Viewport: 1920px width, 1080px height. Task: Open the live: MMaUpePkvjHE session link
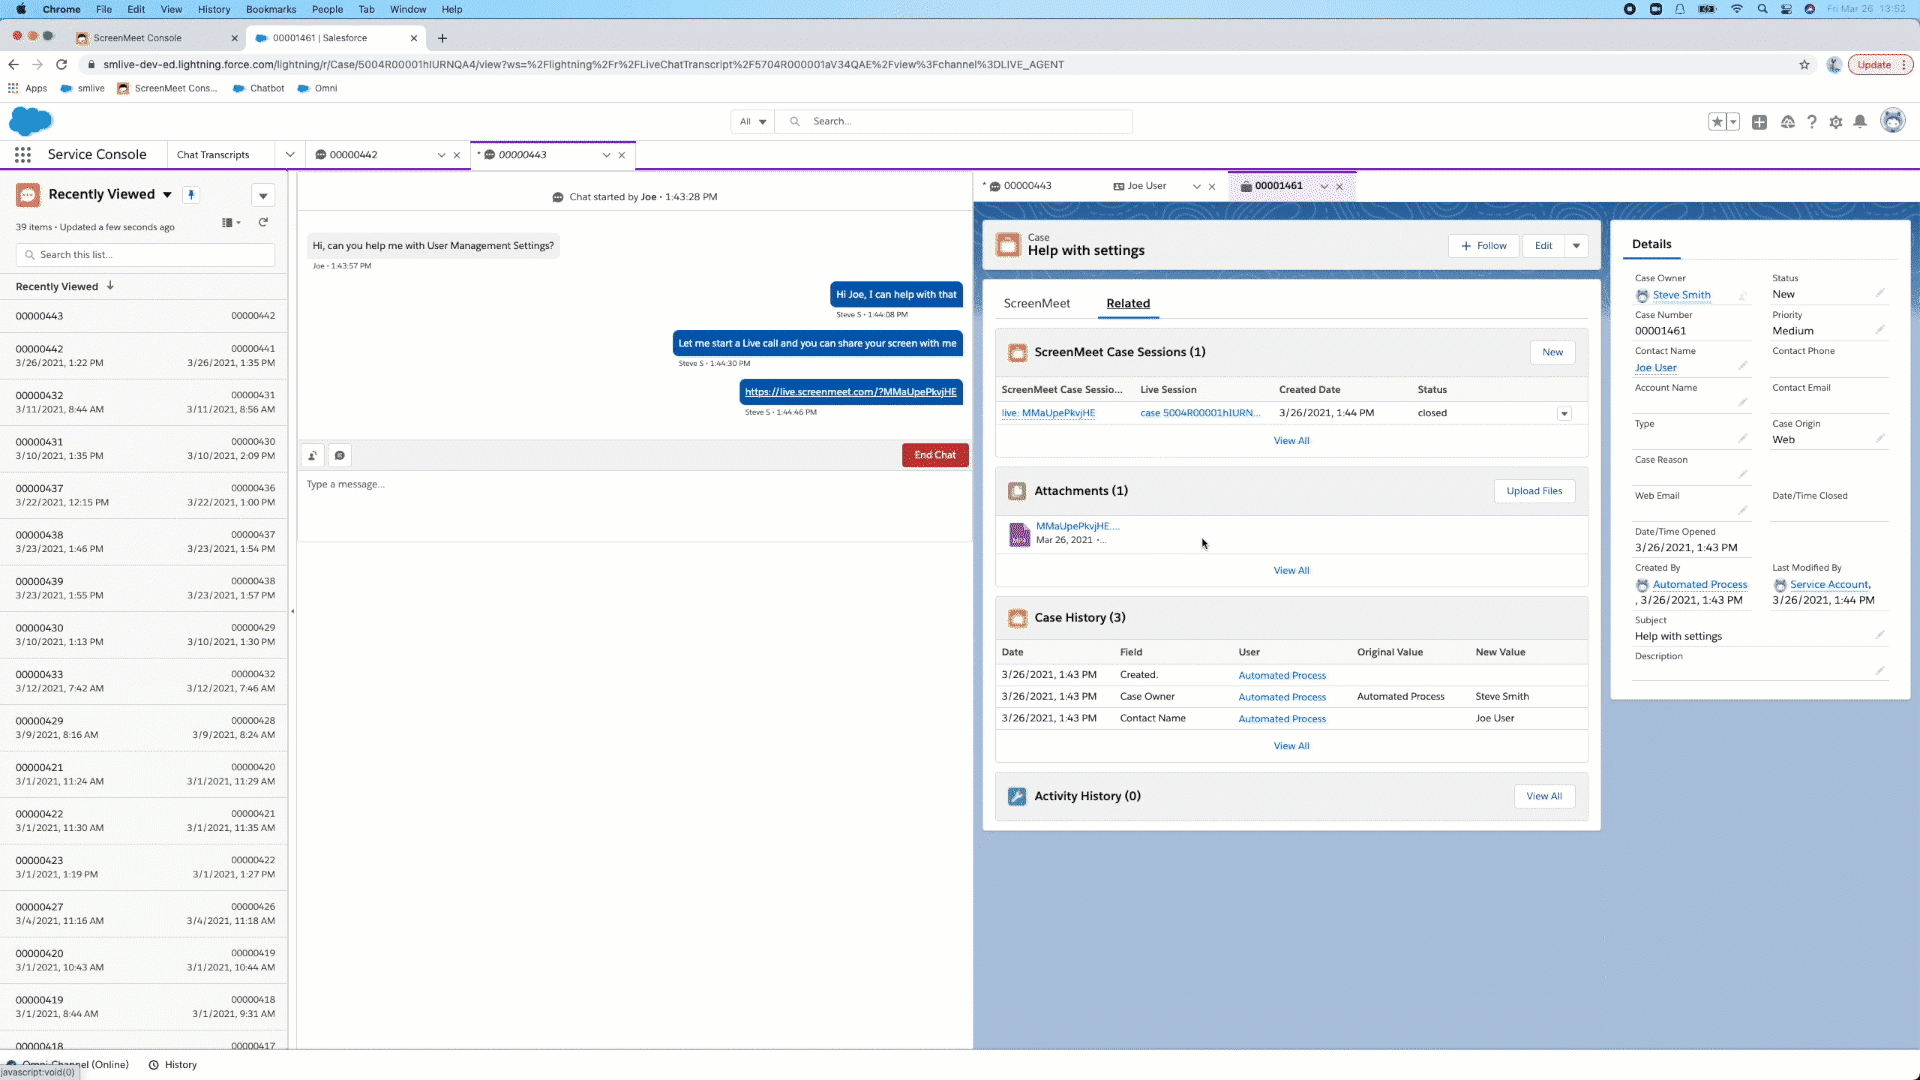point(1048,413)
